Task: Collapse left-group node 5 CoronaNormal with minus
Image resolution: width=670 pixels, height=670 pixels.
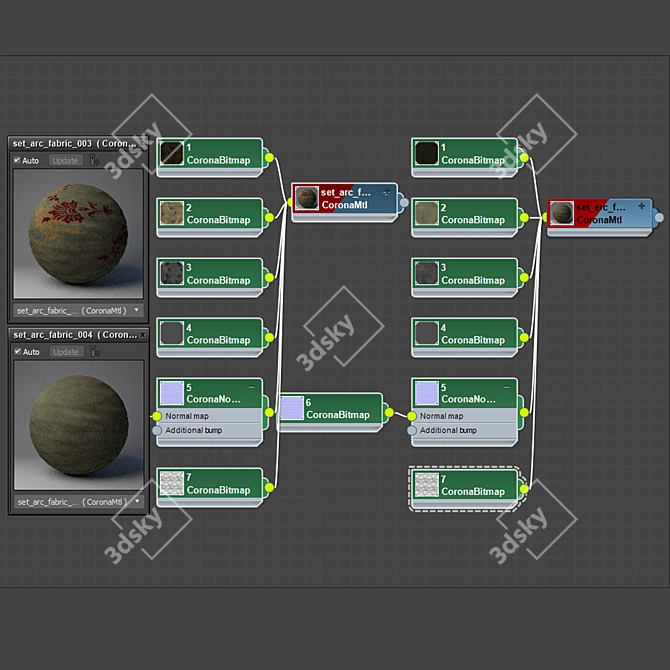Action: [252, 387]
